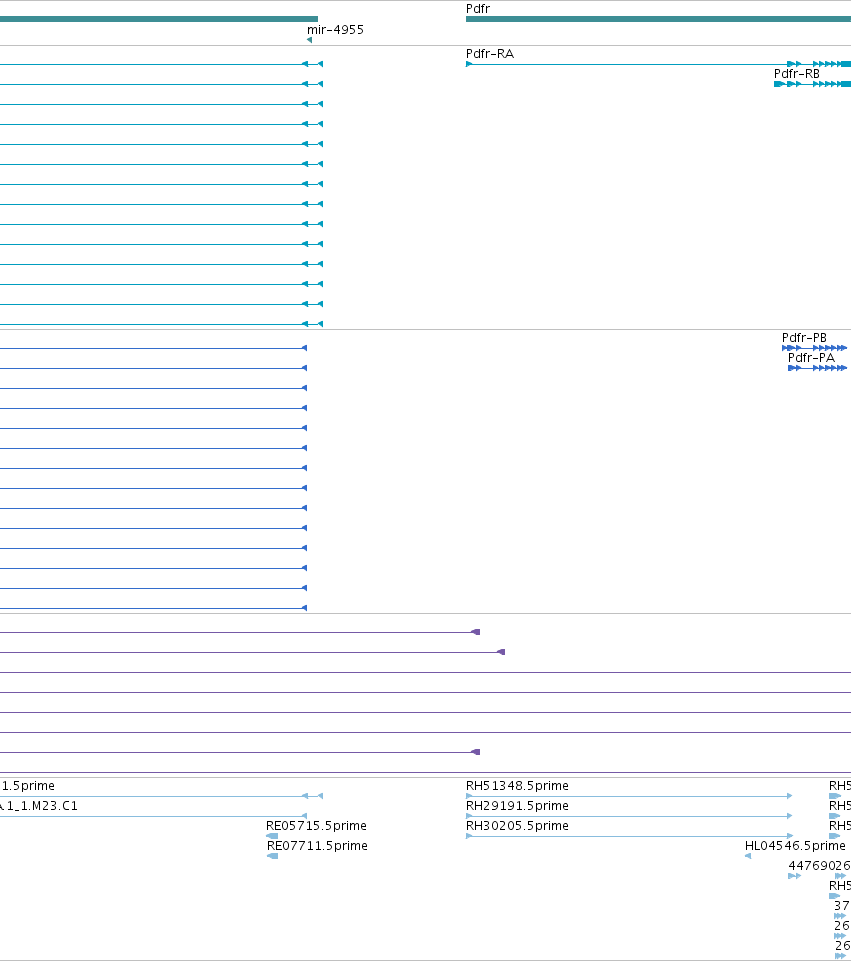Click the Pdfr-PA protein label
This screenshot has width=851, height=961.
tap(811, 357)
